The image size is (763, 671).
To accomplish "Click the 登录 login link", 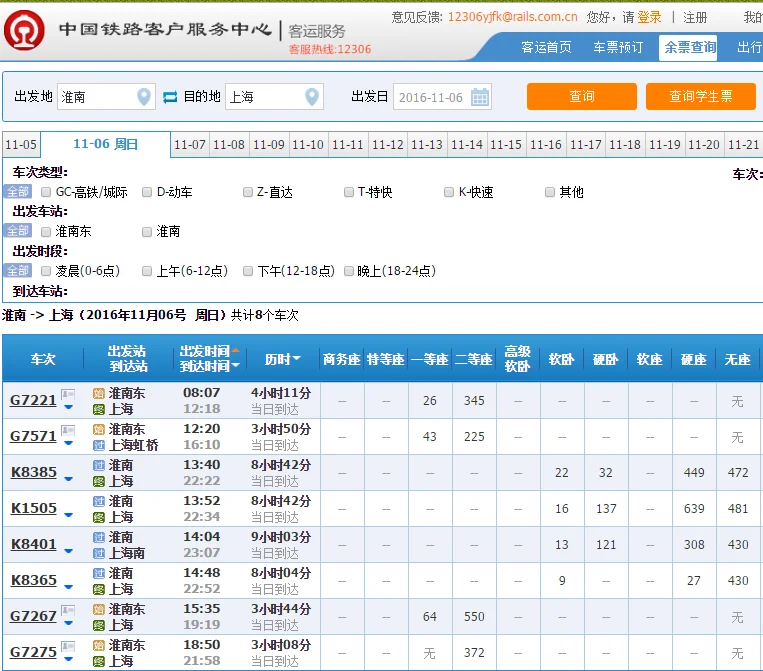I will coord(649,18).
